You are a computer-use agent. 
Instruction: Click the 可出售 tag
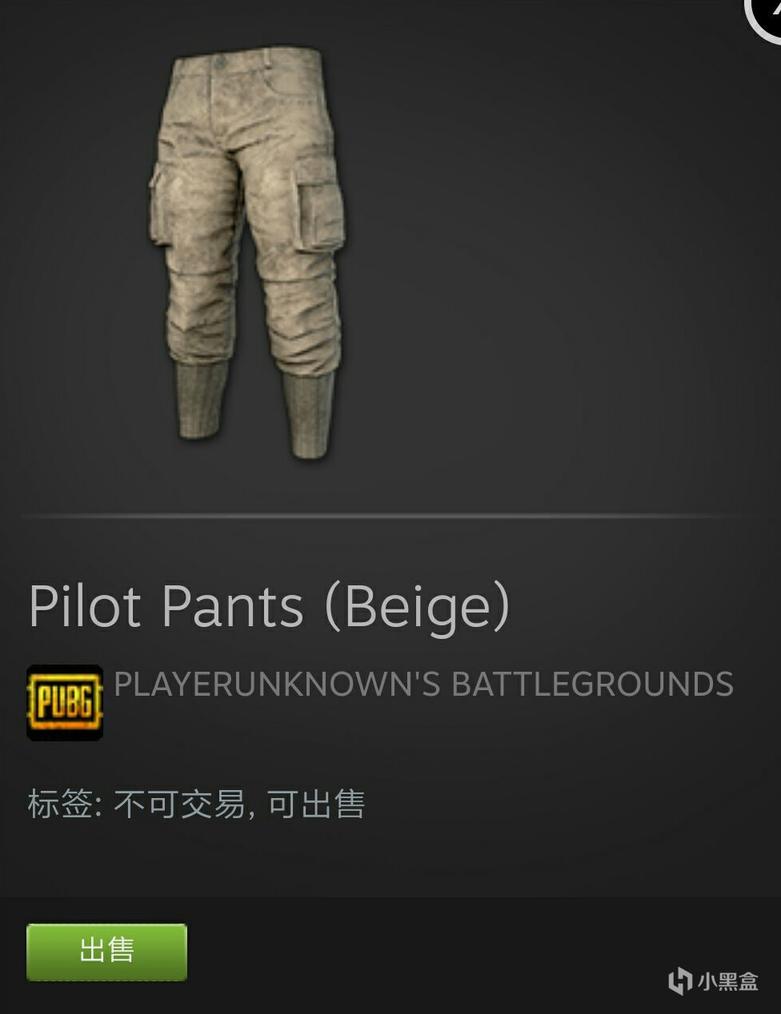tap(316, 804)
